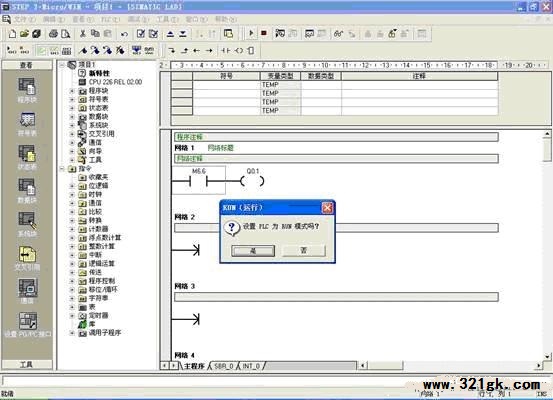The height and width of the screenshot is (400, 553).
Task: Click the 查看 navigation bar header button
Action: [27, 65]
